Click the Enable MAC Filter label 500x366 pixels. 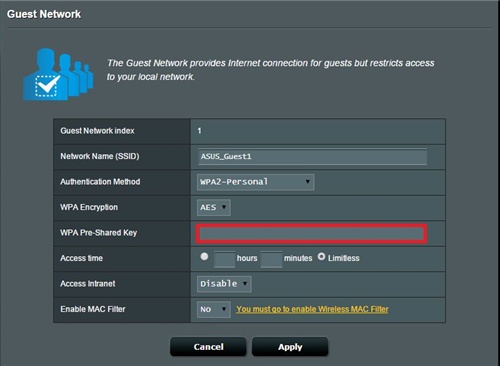[x=93, y=309]
